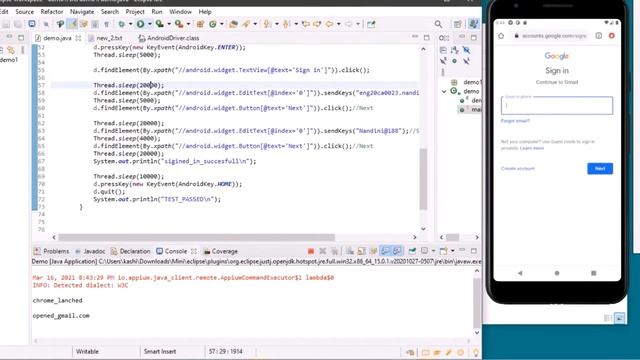Tap the Create account link on phone

click(x=518, y=169)
